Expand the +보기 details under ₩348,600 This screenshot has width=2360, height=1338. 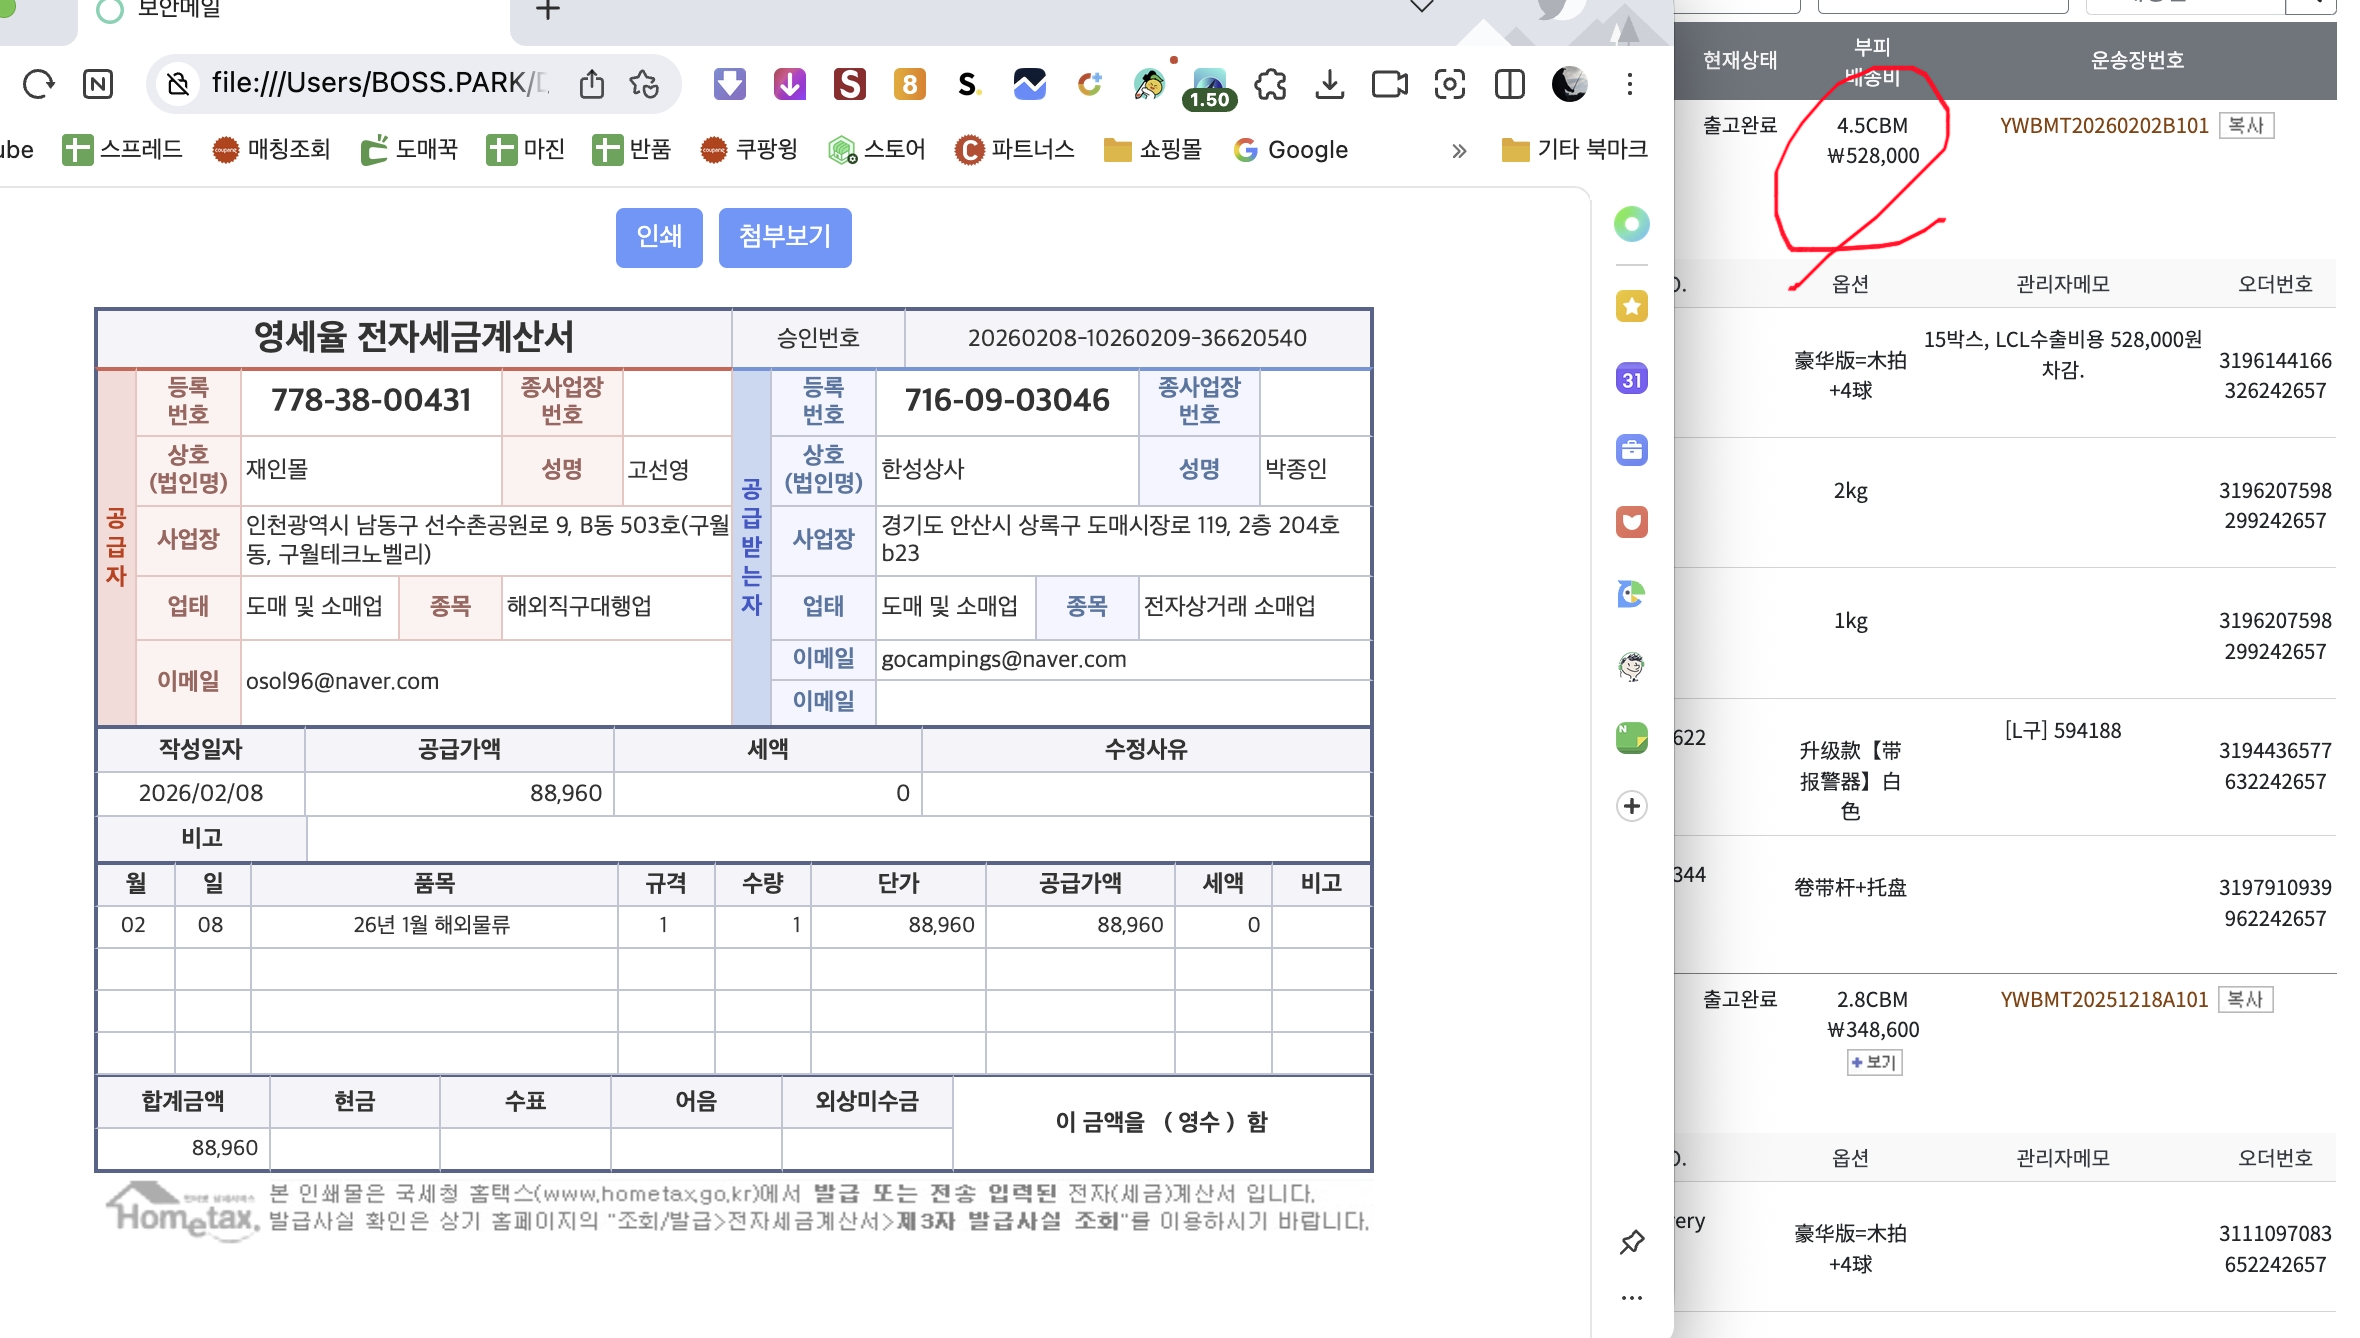tap(1874, 1062)
